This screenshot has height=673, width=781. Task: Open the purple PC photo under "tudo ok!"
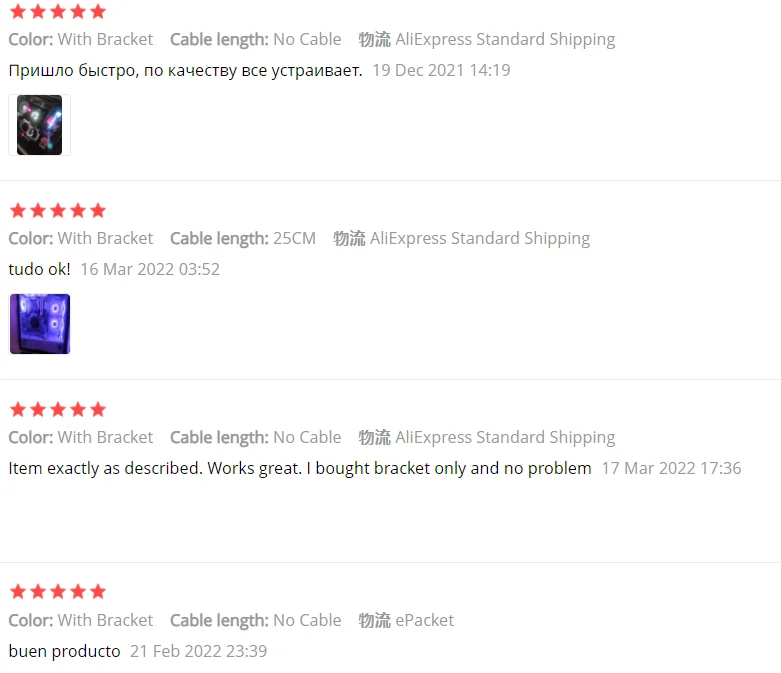[40, 324]
